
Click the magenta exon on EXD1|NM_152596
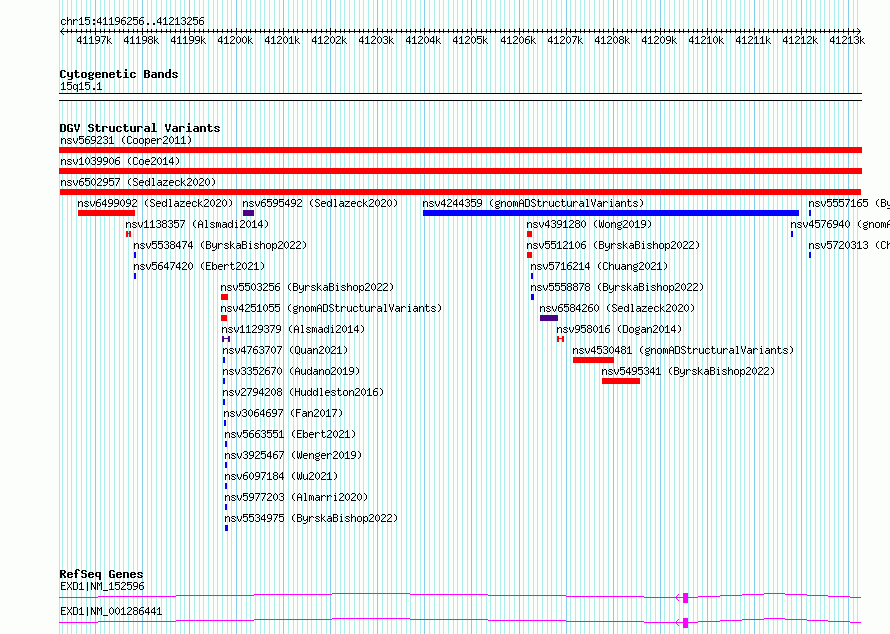(686, 598)
